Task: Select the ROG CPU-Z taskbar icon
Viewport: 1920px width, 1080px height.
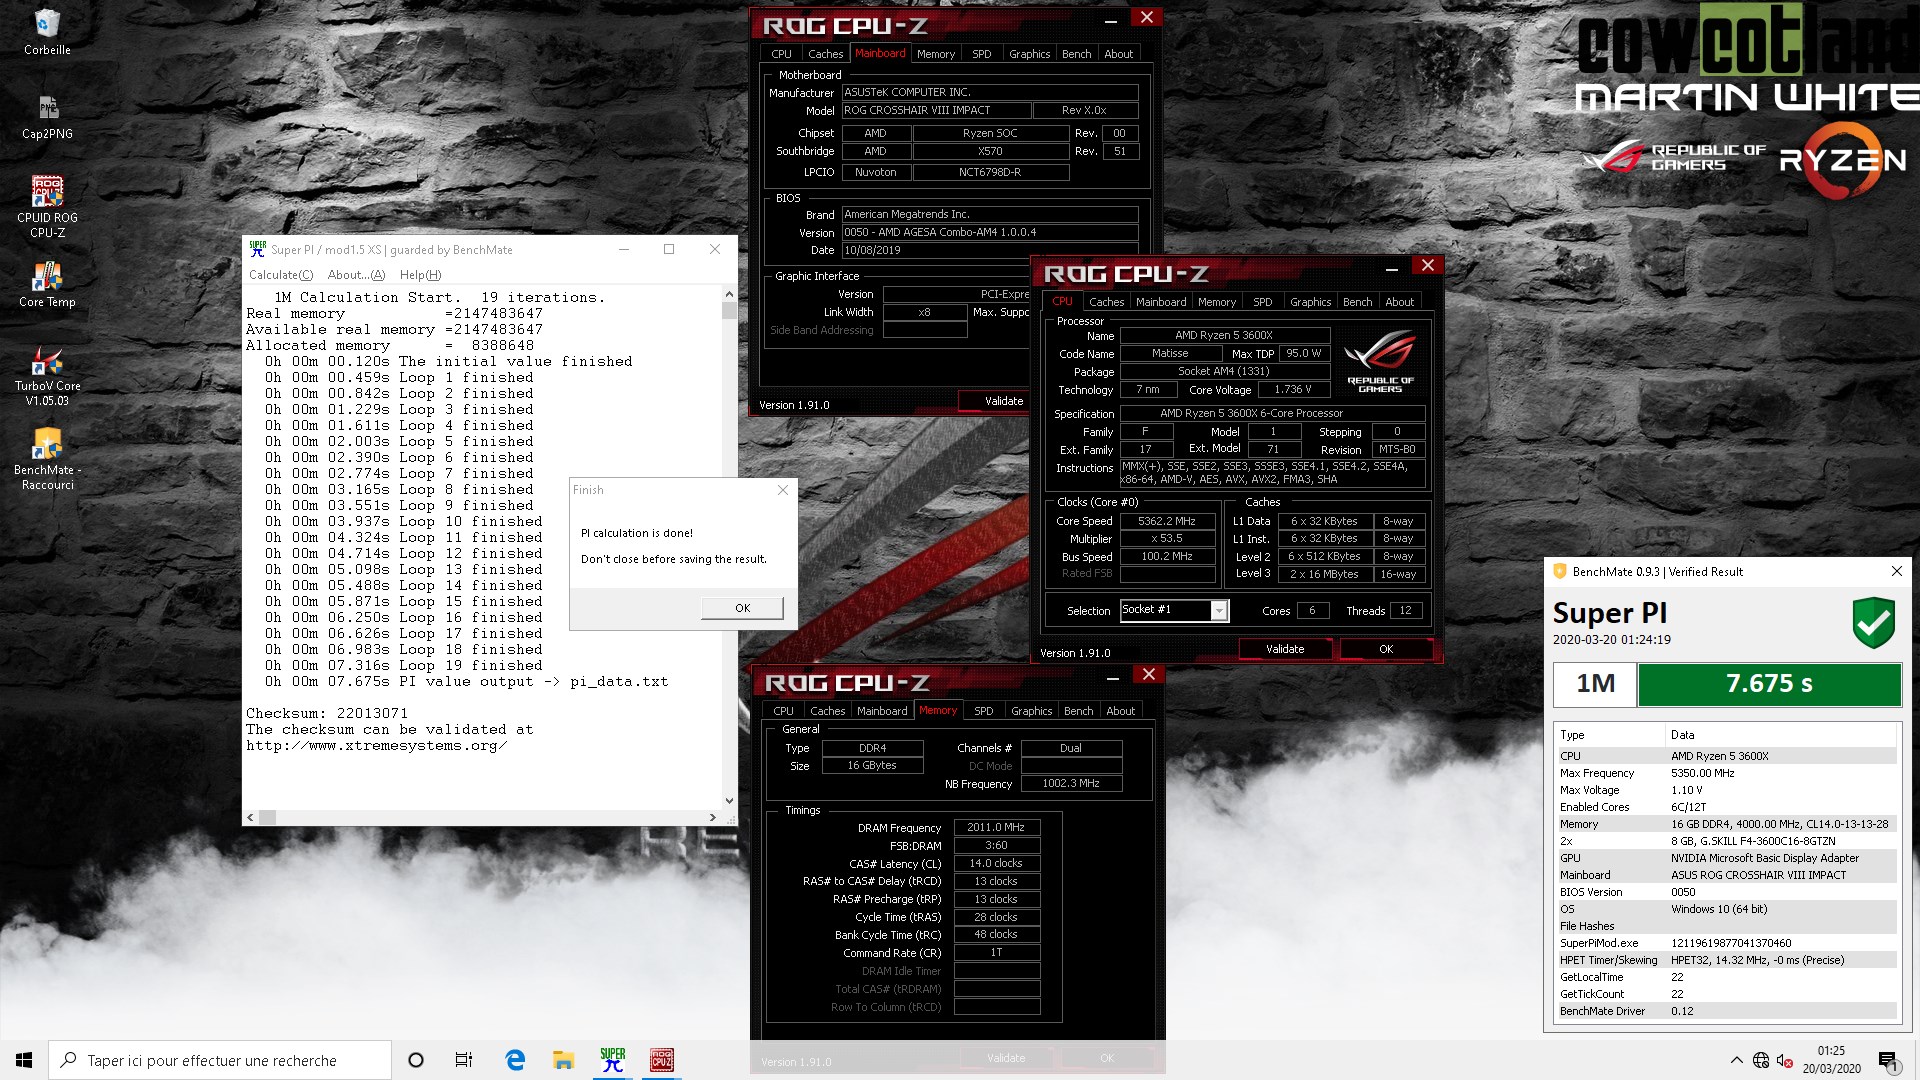Action: pyautogui.click(x=661, y=1060)
